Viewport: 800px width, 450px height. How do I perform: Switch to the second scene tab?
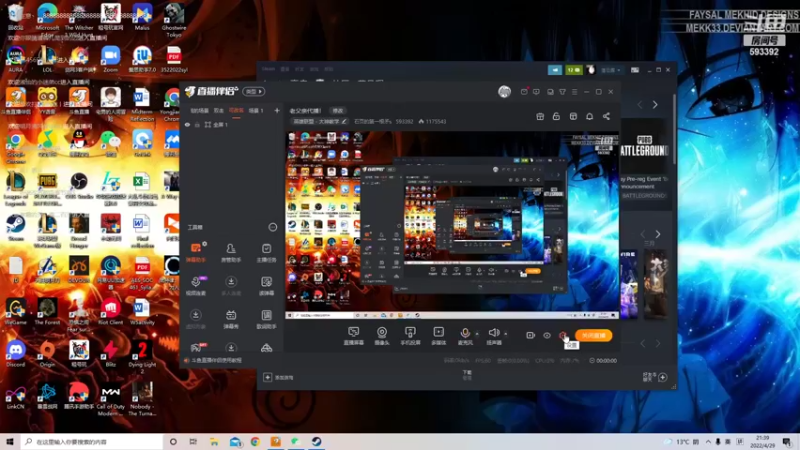[x=219, y=110]
